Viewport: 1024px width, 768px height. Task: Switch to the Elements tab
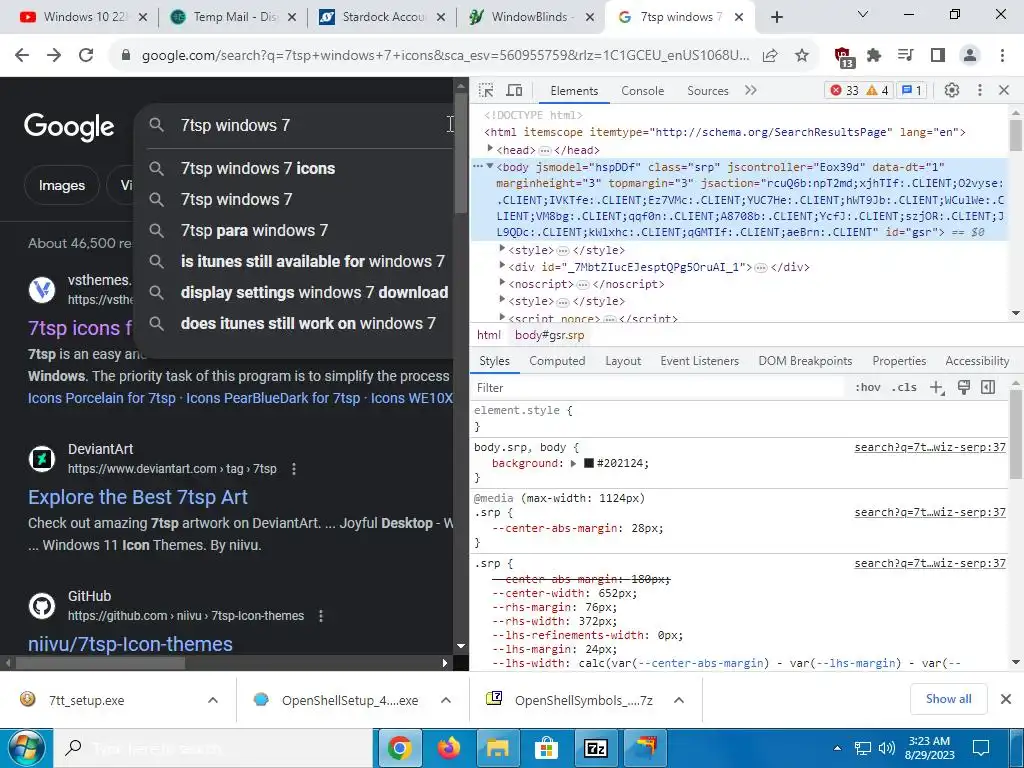pyautogui.click(x=574, y=91)
